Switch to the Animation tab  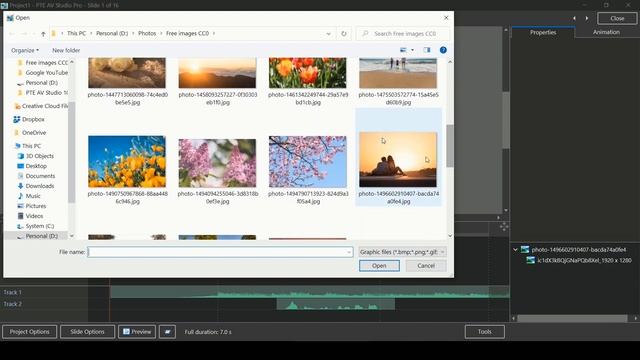(x=606, y=32)
